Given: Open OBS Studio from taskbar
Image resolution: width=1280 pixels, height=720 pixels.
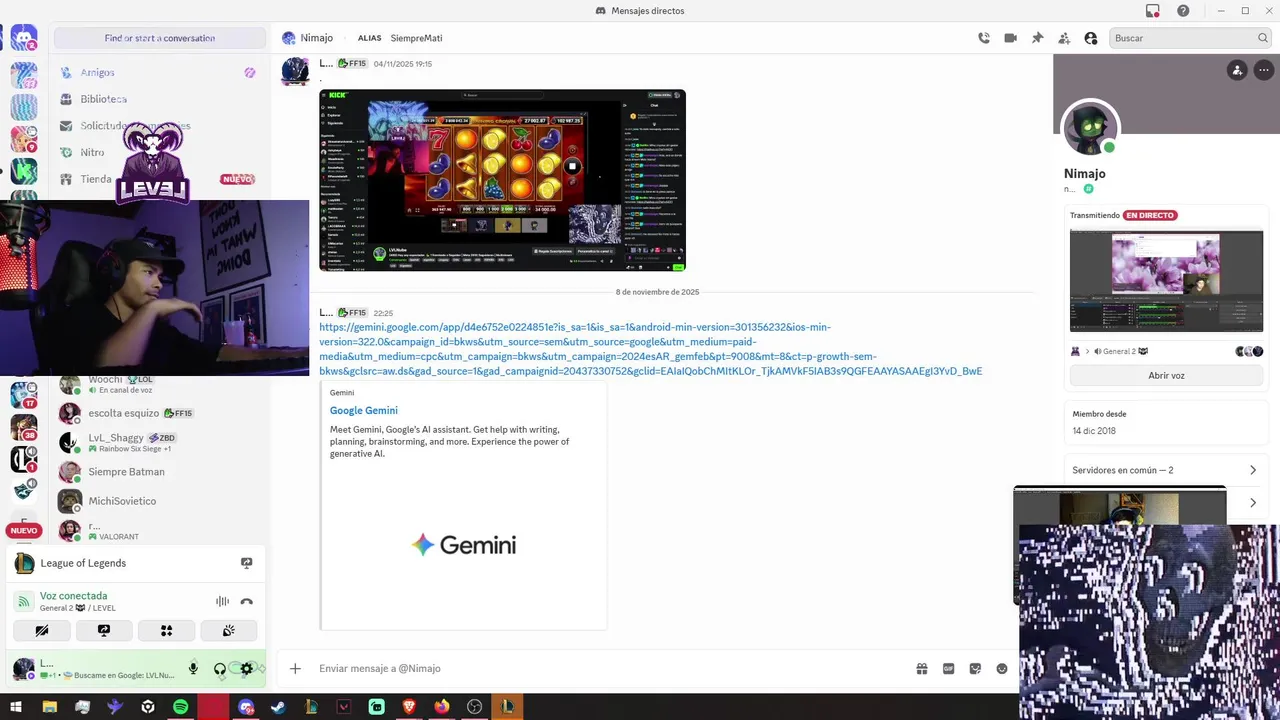Looking at the screenshot, I should pyautogui.click(x=474, y=707).
